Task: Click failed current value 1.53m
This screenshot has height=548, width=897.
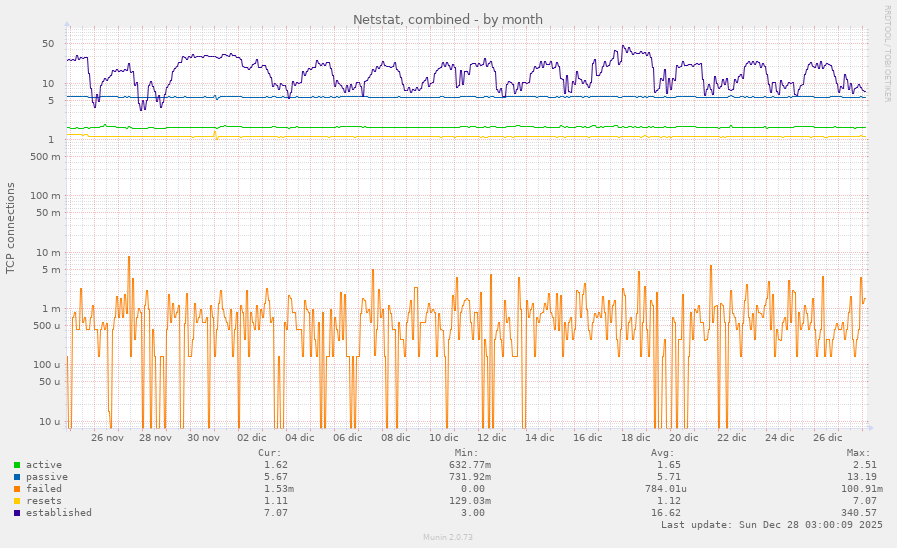Action: [x=279, y=489]
